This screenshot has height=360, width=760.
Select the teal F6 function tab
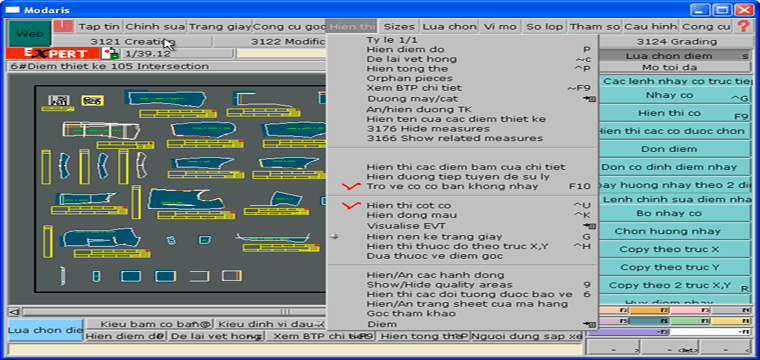click(x=649, y=321)
